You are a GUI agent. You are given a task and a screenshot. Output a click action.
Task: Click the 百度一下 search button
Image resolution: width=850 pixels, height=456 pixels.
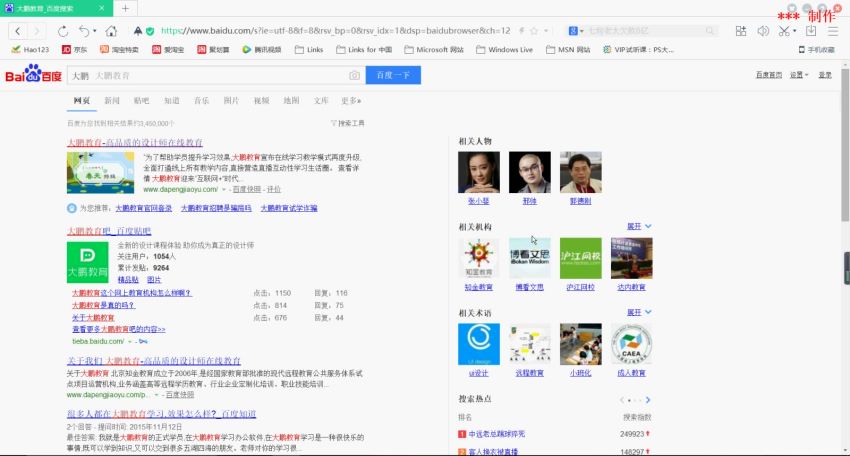click(x=393, y=75)
